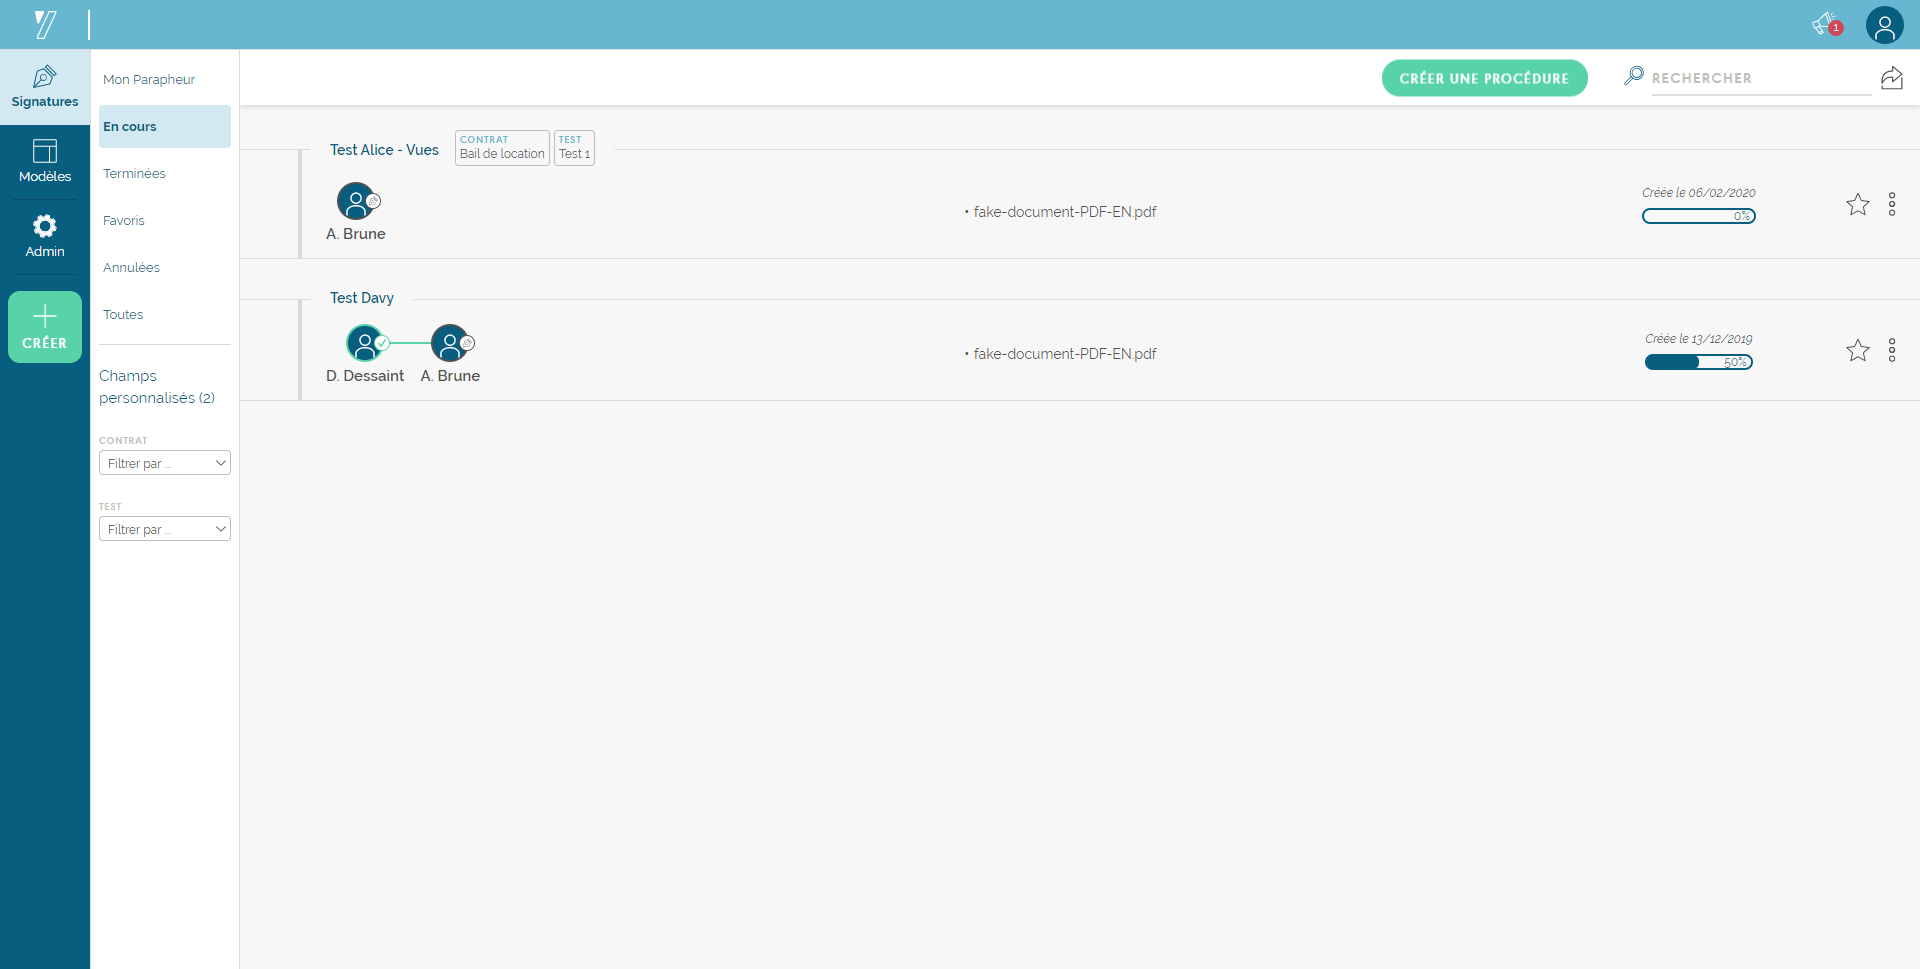Image resolution: width=1920 pixels, height=969 pixels.
Task: Expand the TEST filter dropdown
Action: tap(165, 529)
